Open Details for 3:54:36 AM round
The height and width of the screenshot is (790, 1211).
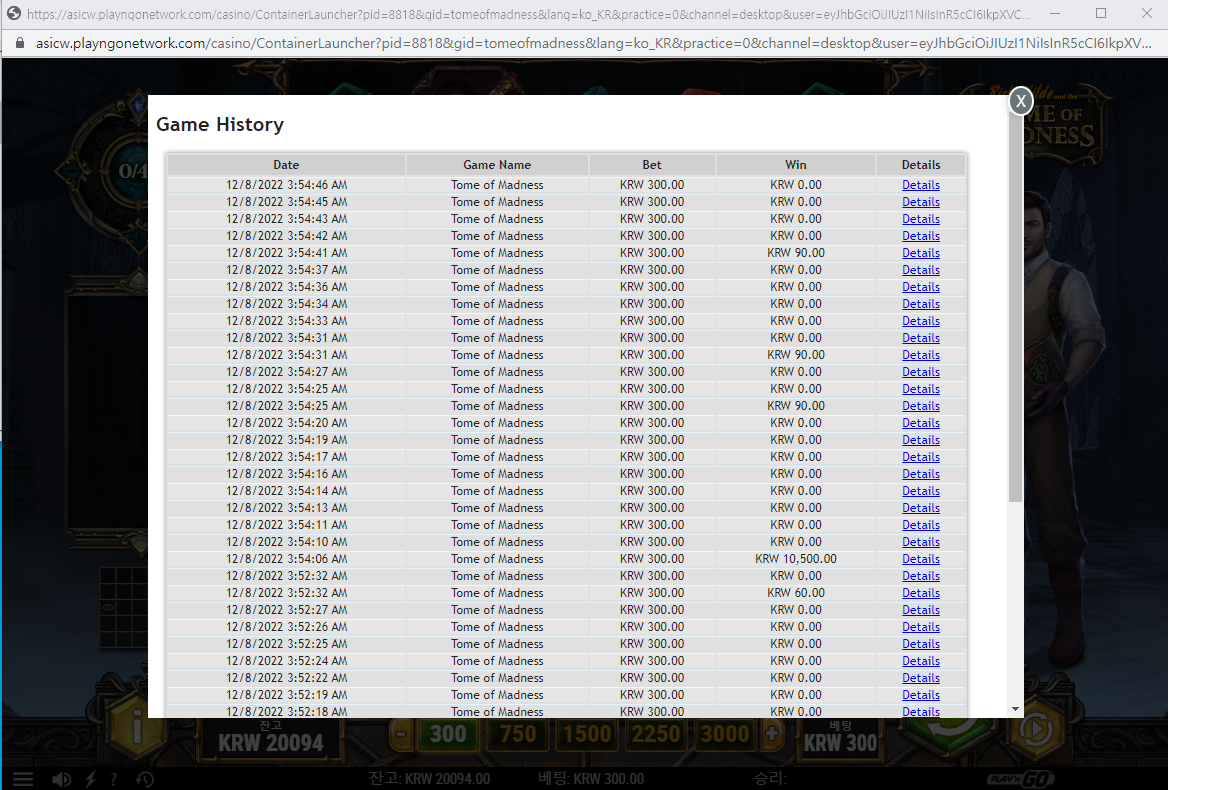point(921,287)
